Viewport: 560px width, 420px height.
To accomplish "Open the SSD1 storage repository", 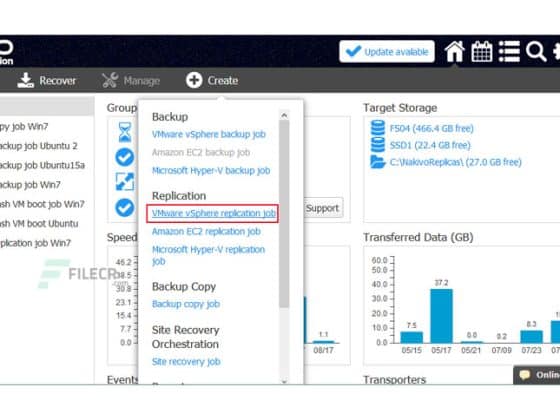I will click(x=430, y=145).
